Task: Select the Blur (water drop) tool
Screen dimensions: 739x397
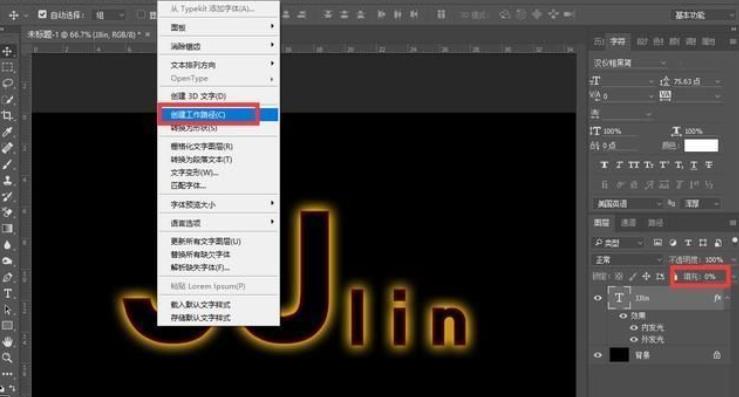Action: [8, 245]
